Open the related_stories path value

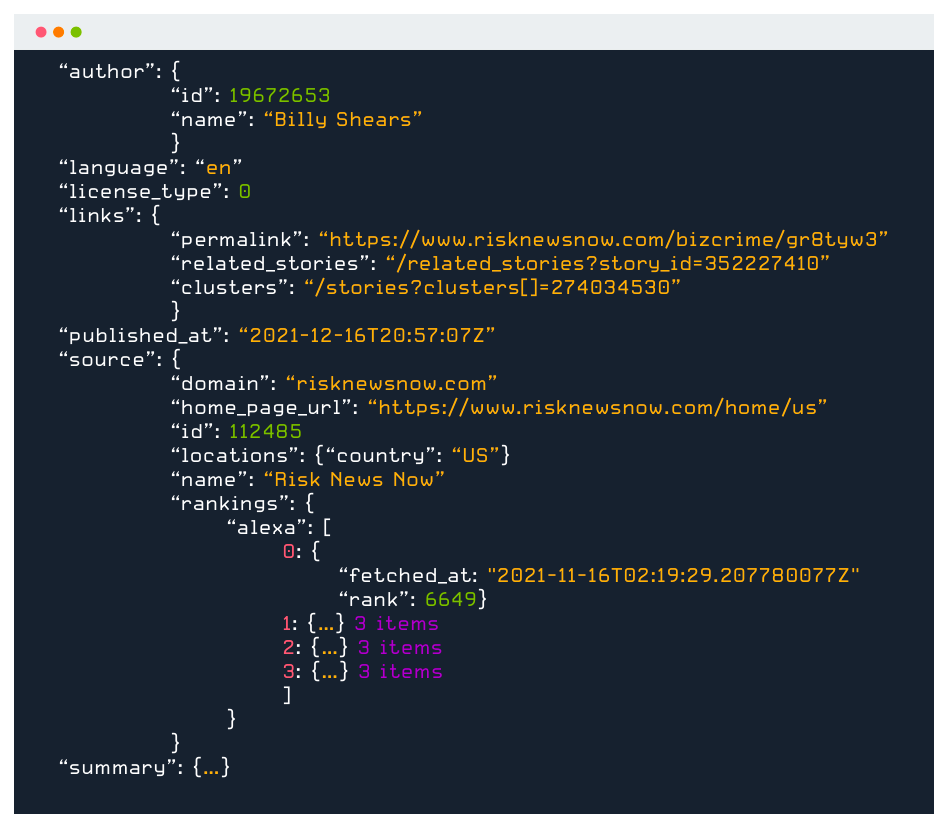608,264
